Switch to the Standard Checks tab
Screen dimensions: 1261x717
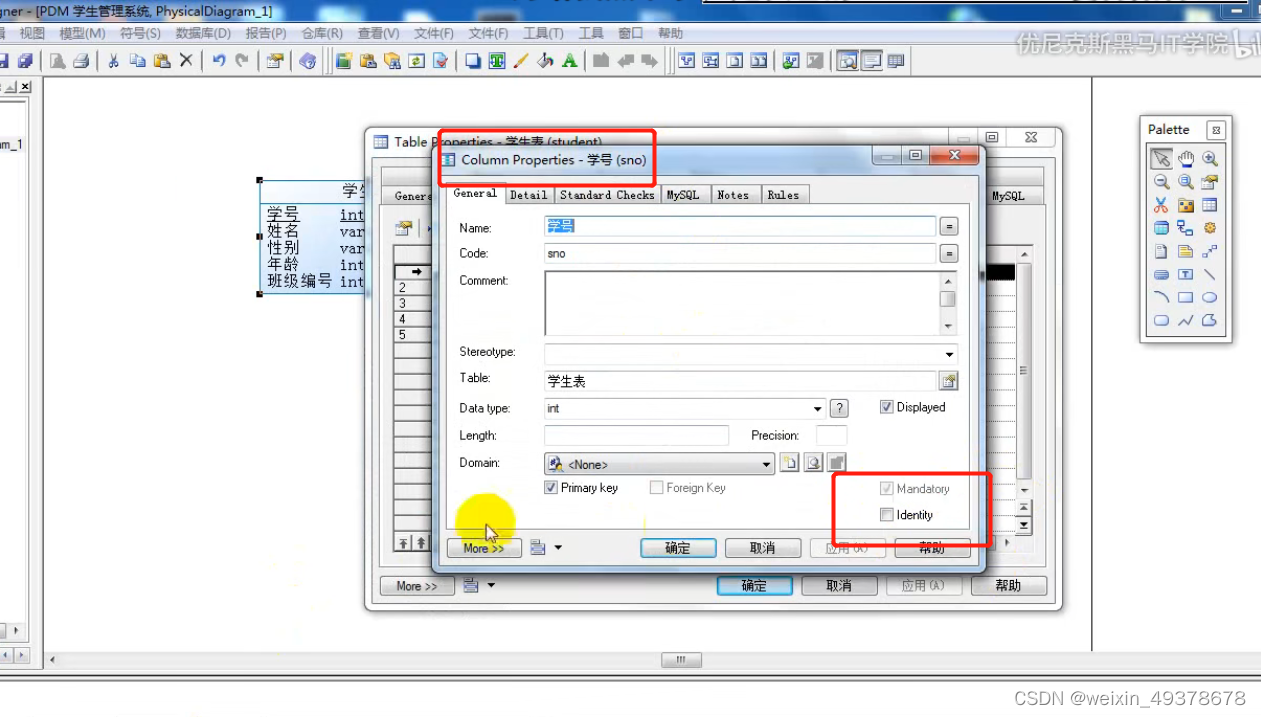[x=606, y=195]
